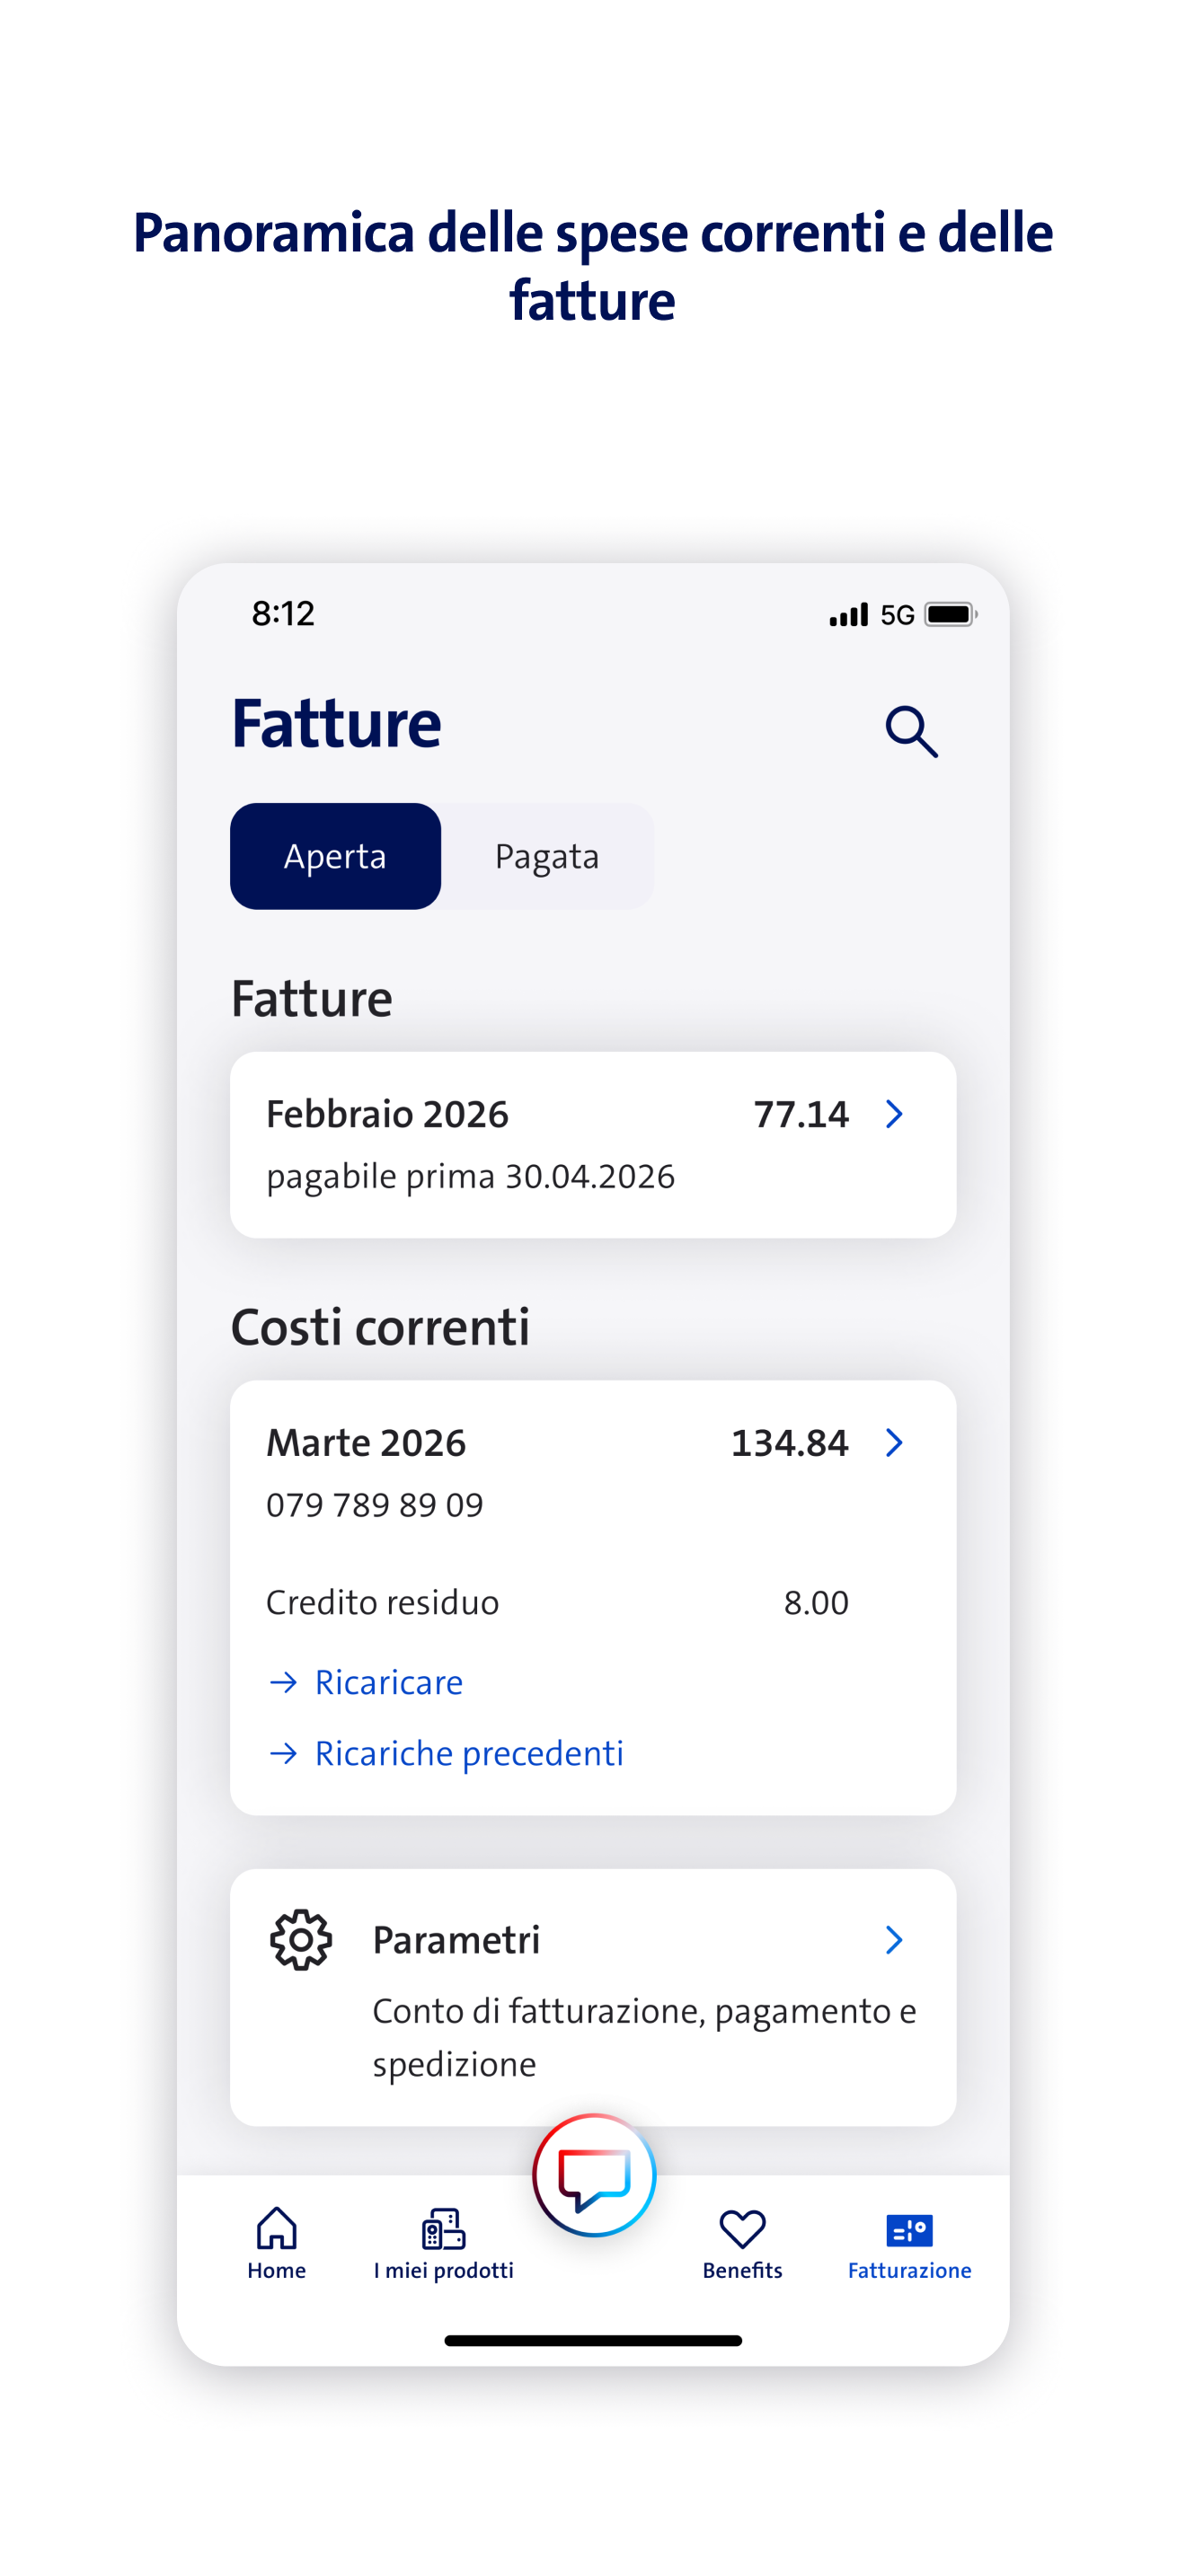Tap the home indicator bar
The width and height of the screenshot is (1186, 2576).
[x=593, y=2340]
